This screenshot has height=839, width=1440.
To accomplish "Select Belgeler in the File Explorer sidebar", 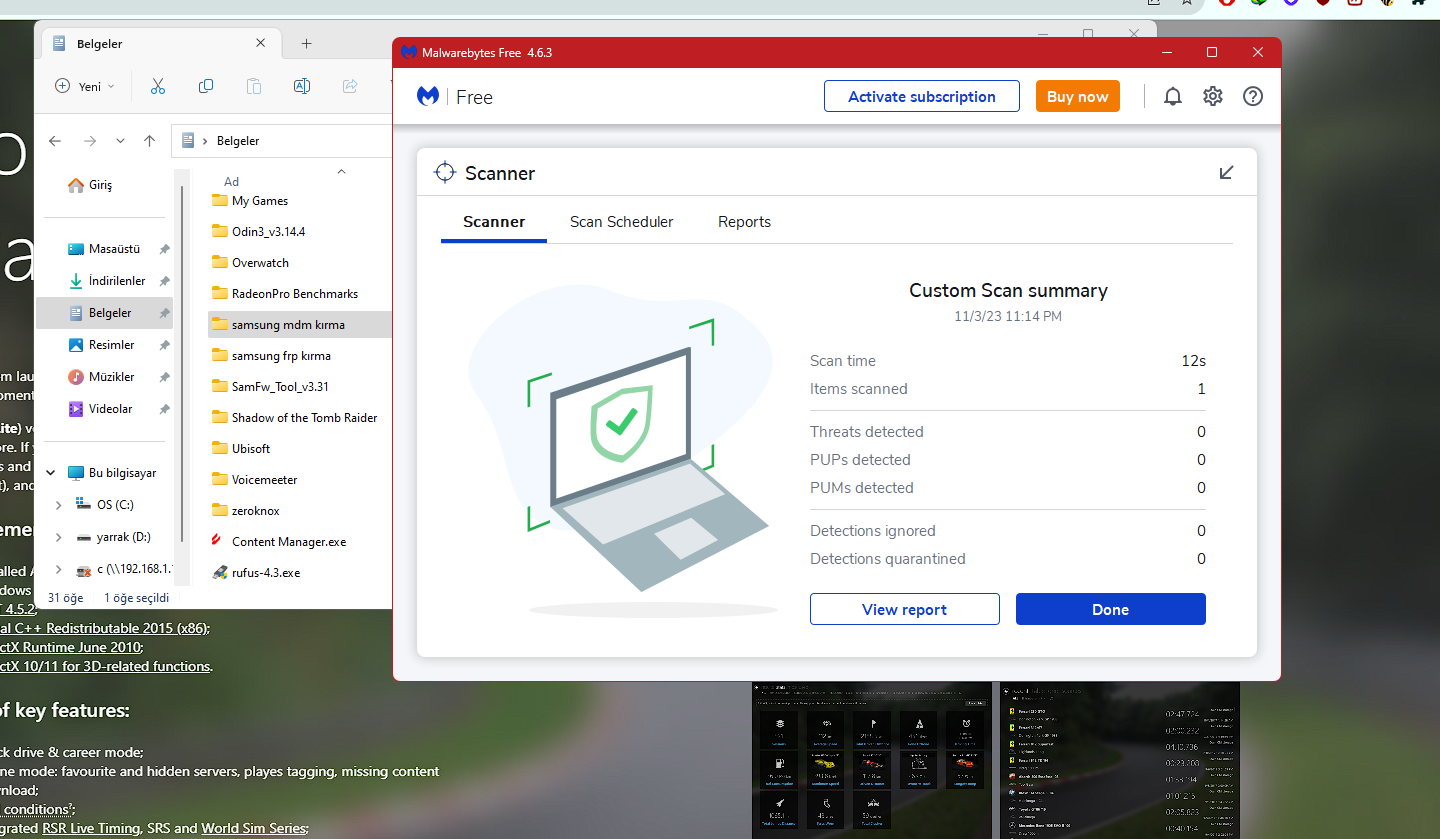I will click(x=104, y=313).
